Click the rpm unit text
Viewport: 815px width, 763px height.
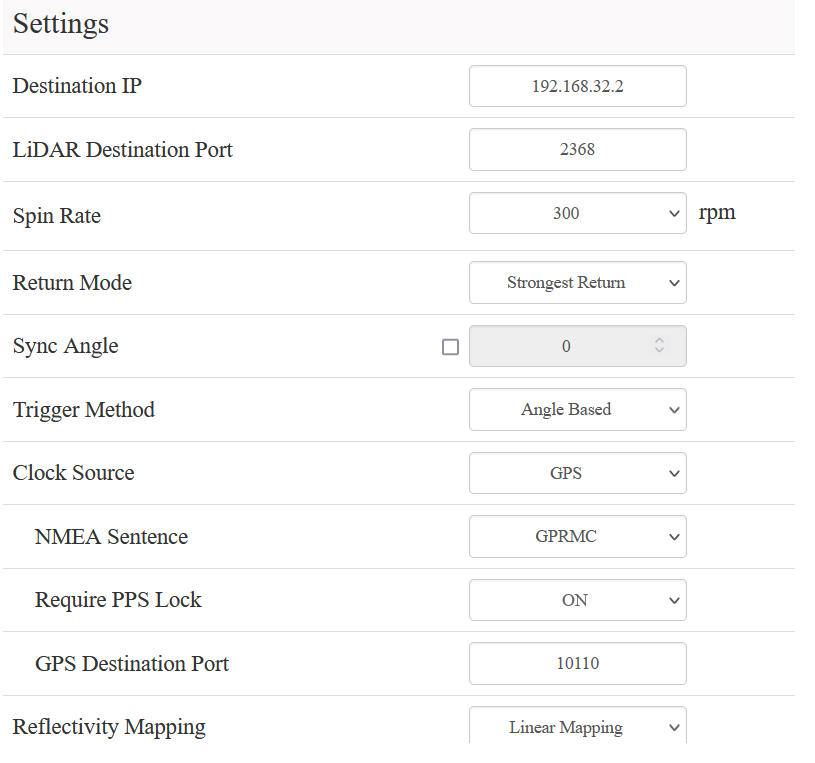tap(717, 212)
